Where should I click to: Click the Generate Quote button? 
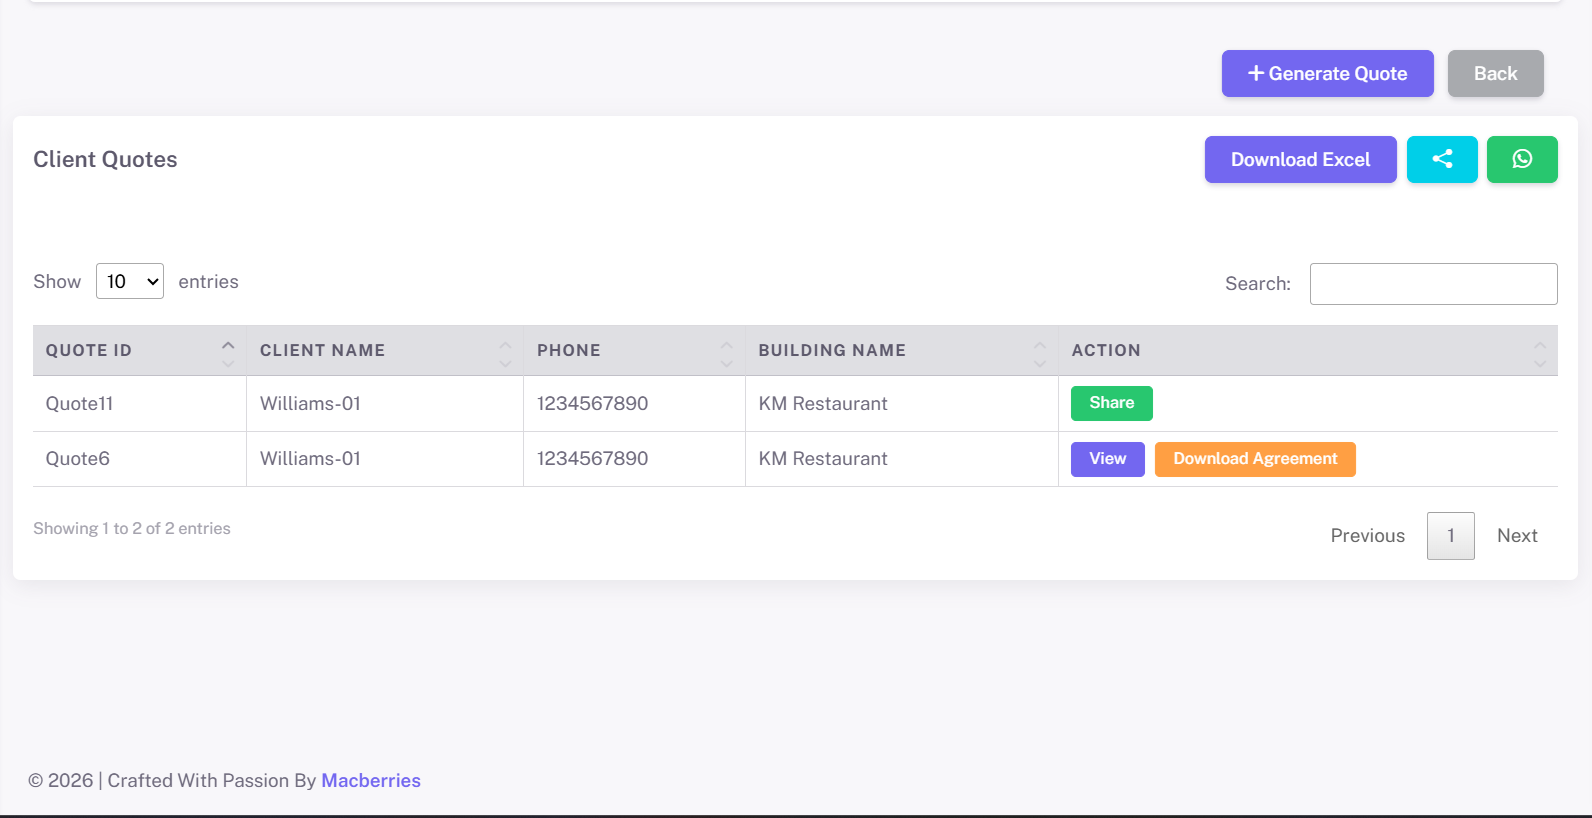pos(1327,74)
